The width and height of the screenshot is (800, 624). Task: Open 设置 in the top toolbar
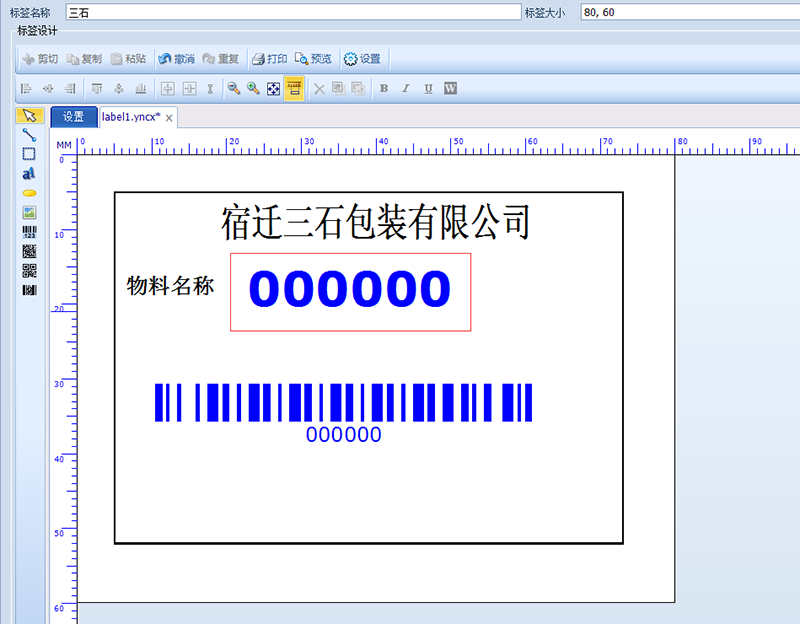362,59
